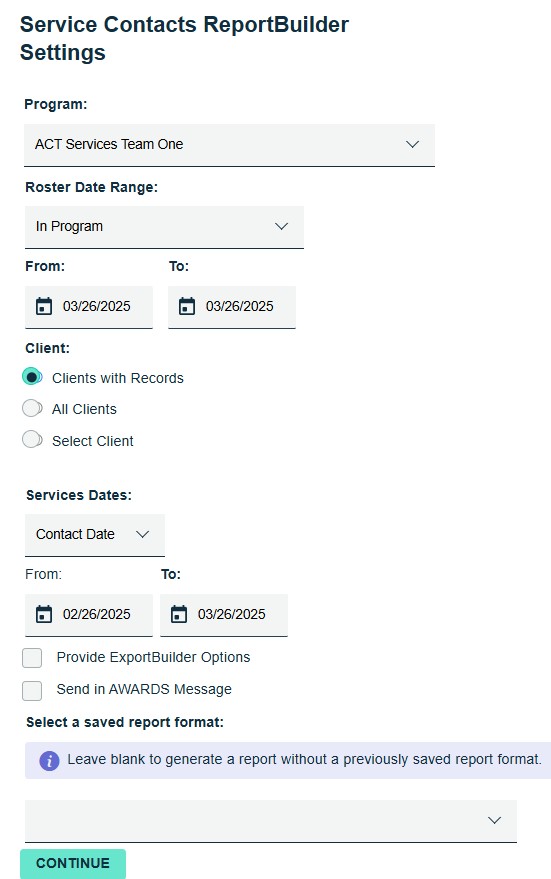
Task: Open calendar for services From date 02/26/2025
Action: (44, 614)
